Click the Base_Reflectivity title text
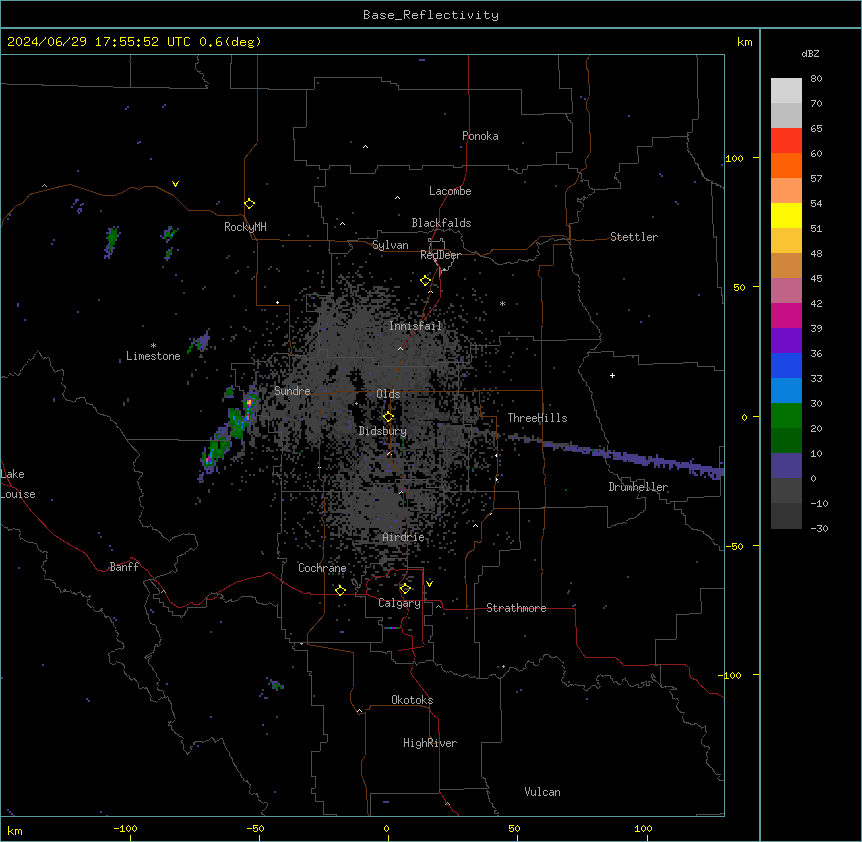Viewport: 862px width, 842px height. 430,15
